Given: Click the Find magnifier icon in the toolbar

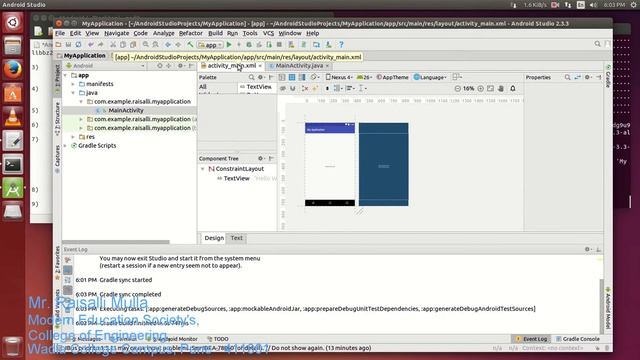Looking at the screenshot, I should pos(145,44).
